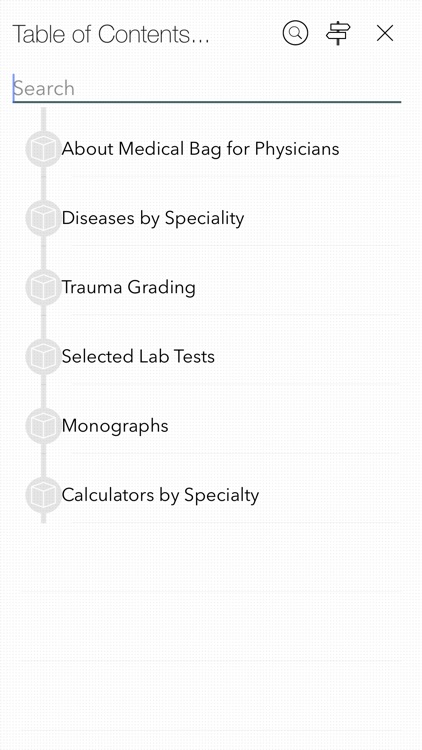
Task: Select Selected Lab Tests item
Action: (x=138, y=356)
